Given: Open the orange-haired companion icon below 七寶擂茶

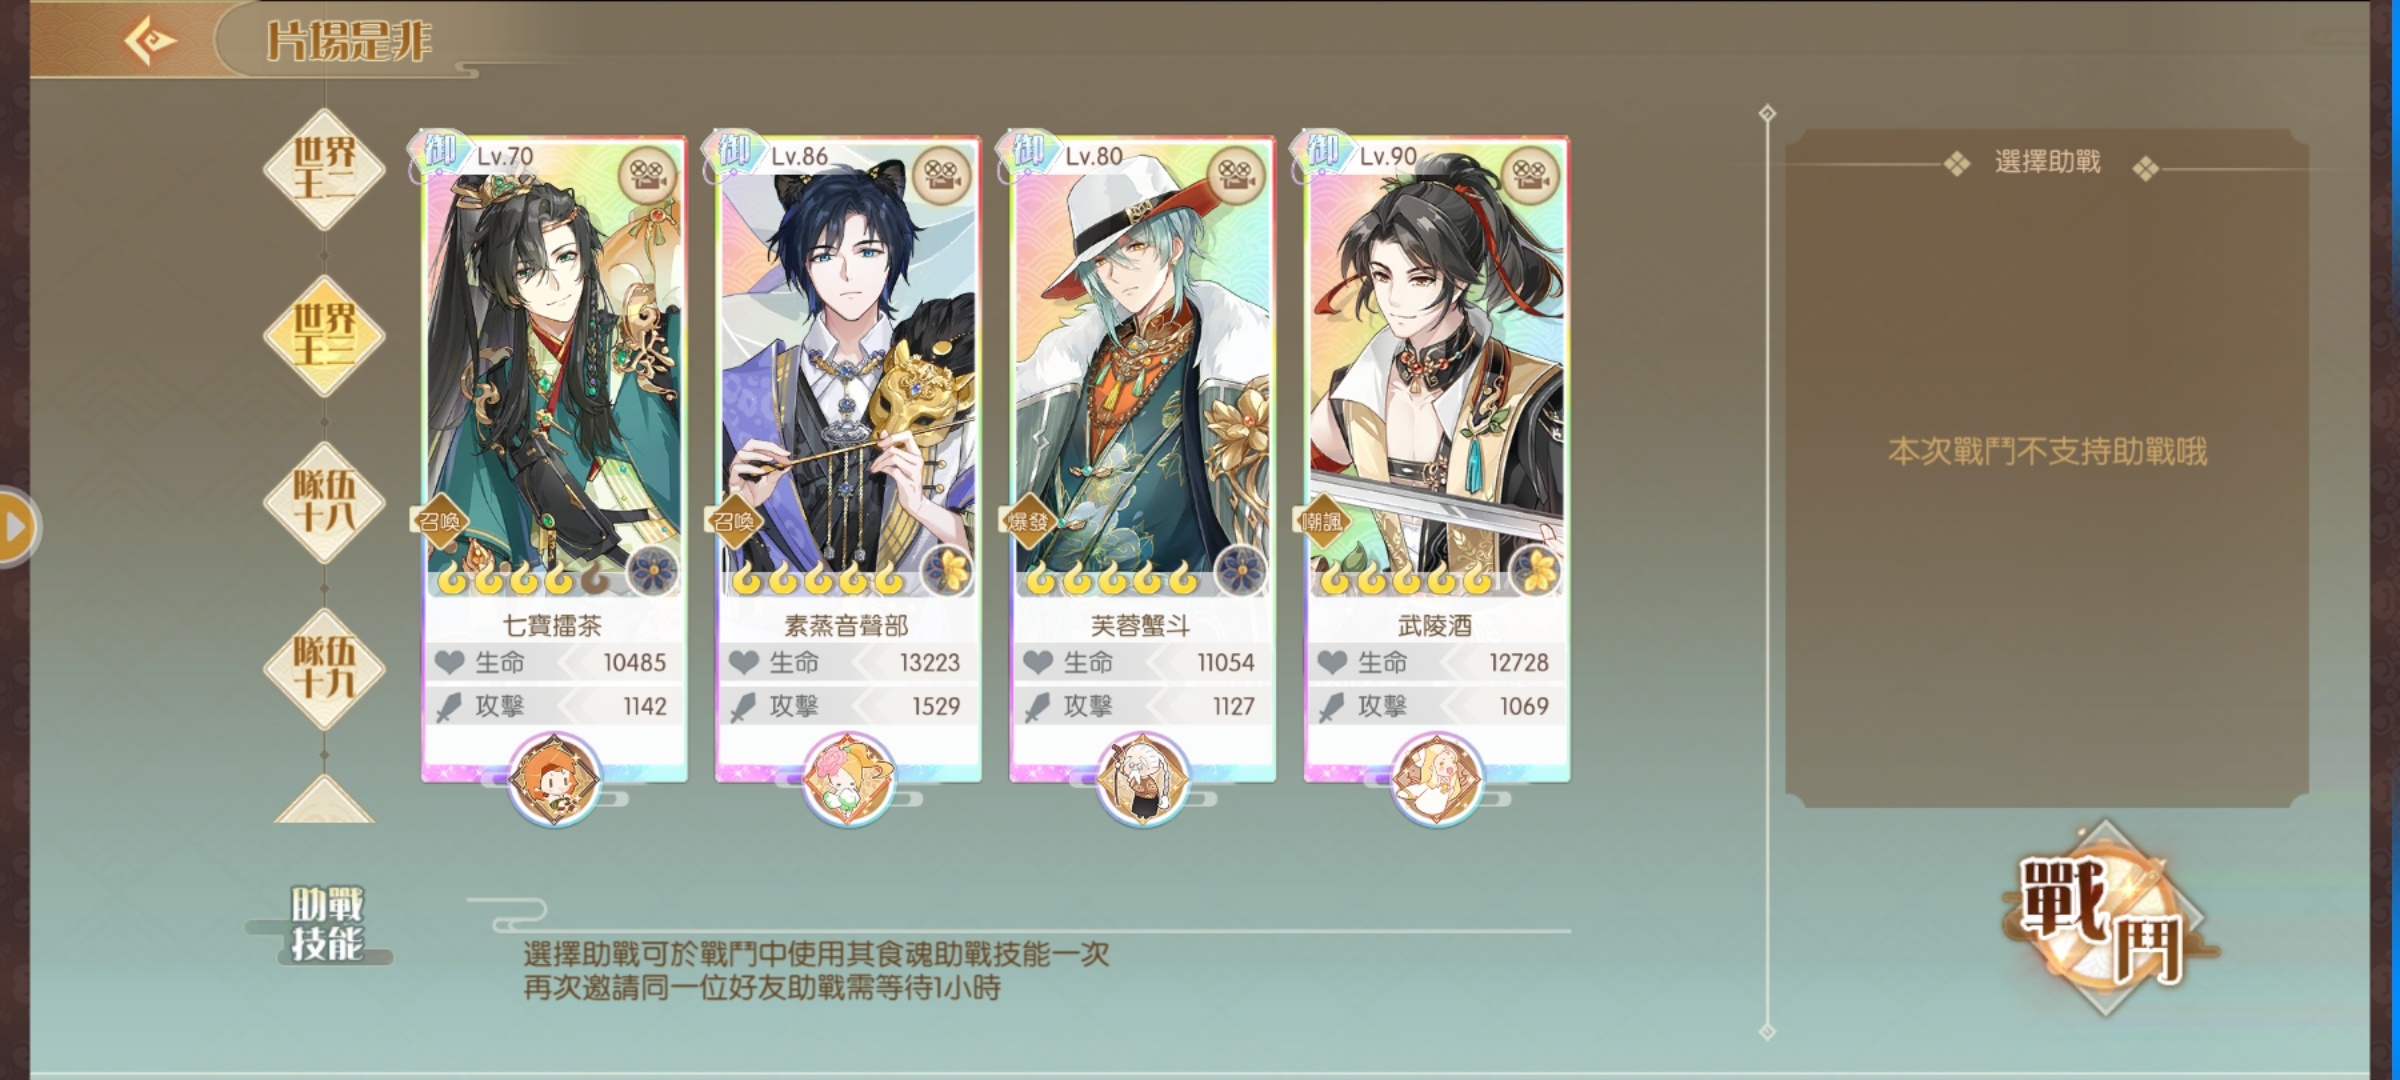Looking at the screenshot, I should point(554,779).
